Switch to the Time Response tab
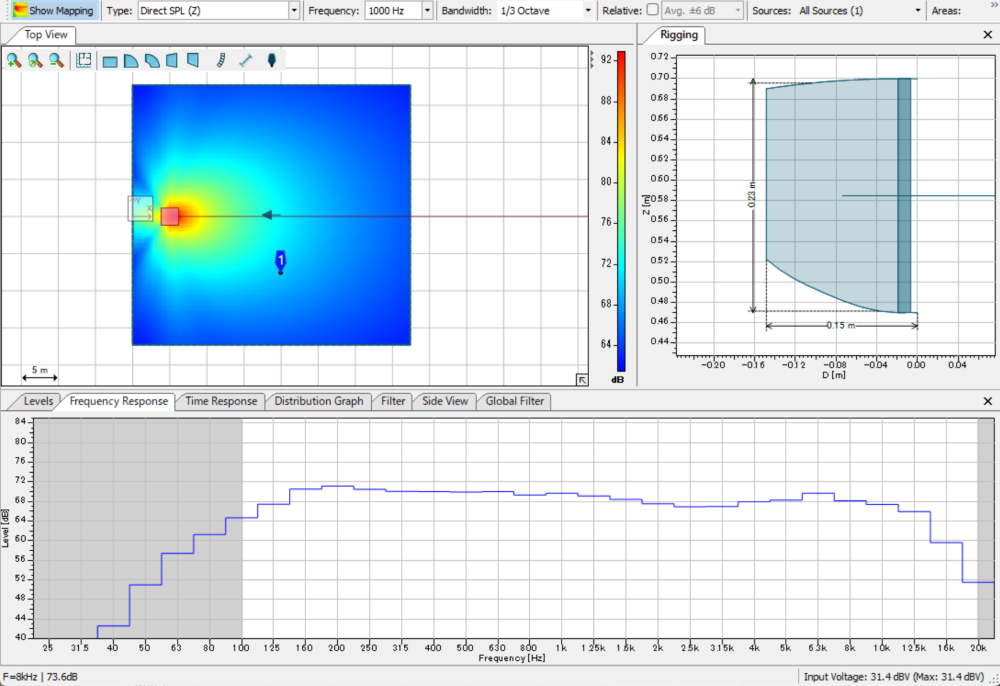The height and width of the screenshot is (686, 1000). [221, 401]
